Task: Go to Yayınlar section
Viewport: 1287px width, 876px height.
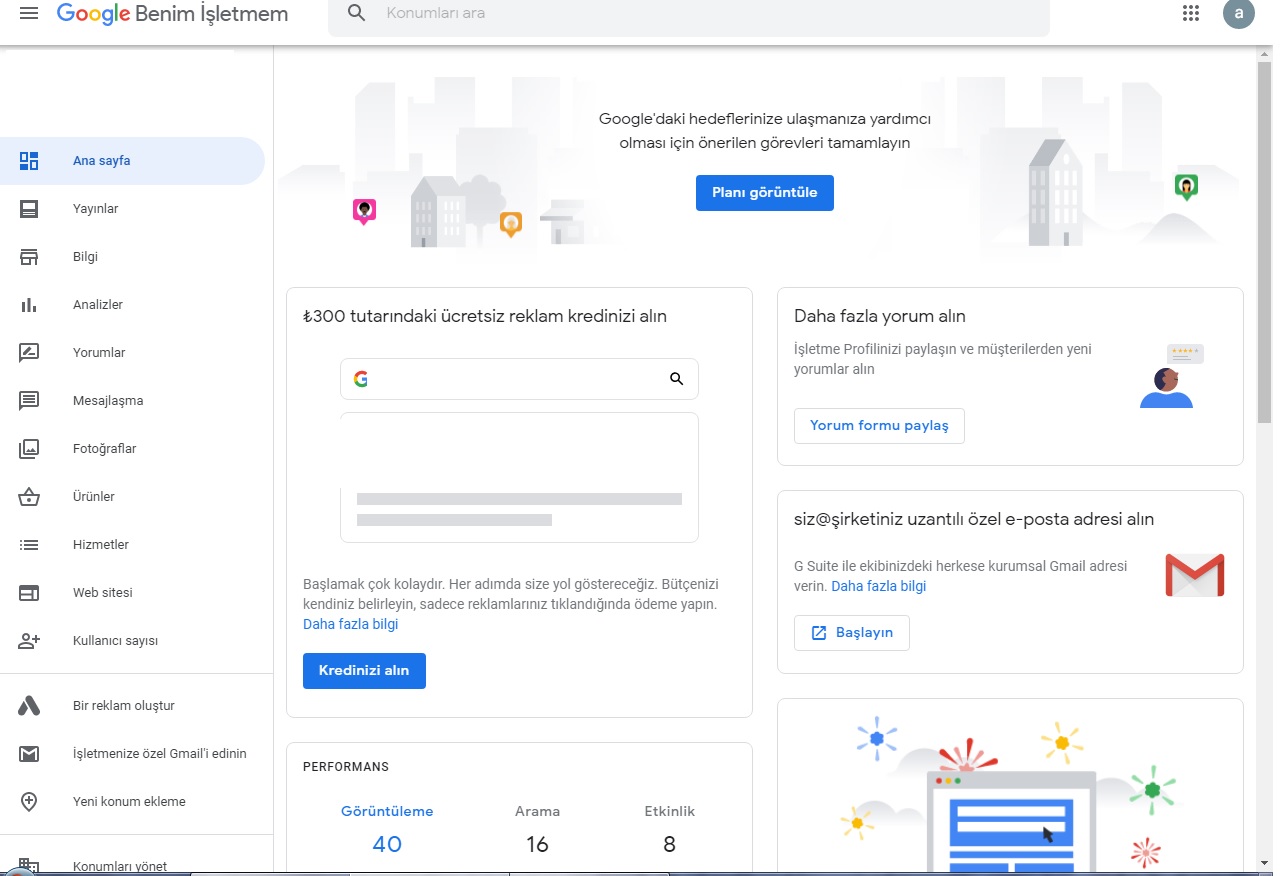Action: (x=132, y=209)
